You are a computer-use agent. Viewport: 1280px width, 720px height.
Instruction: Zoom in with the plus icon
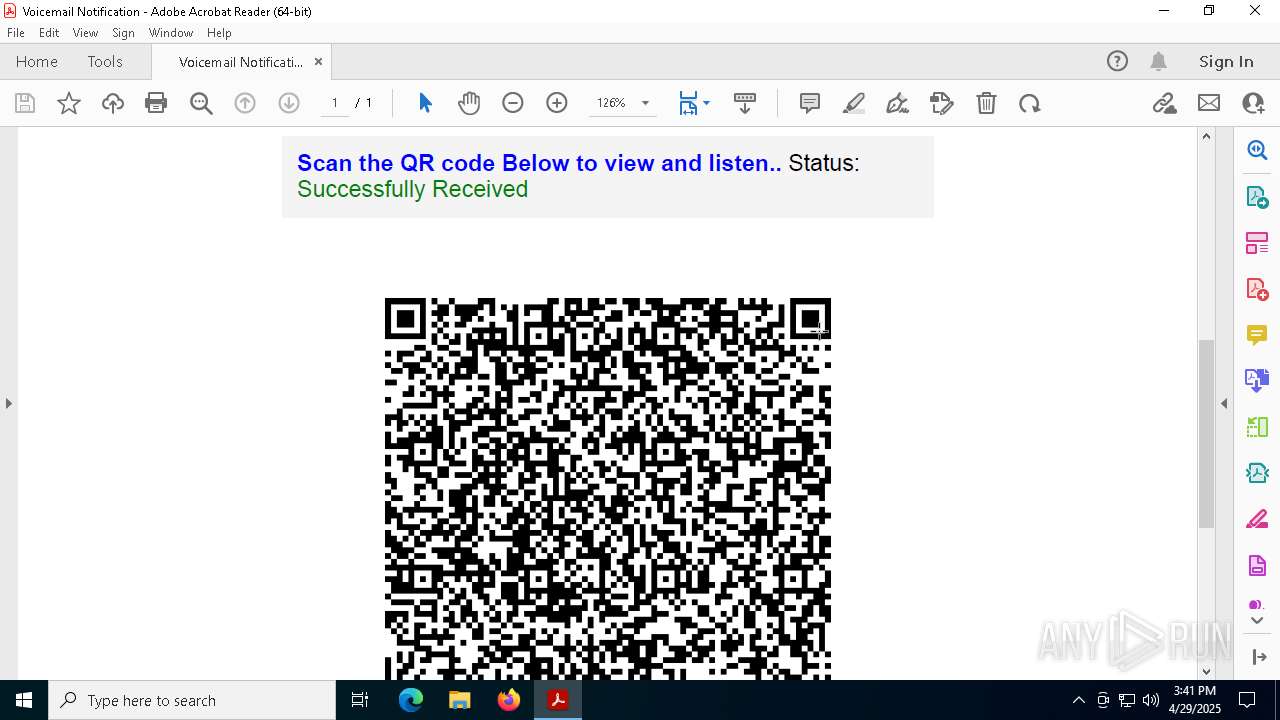[x=557, y=103]
